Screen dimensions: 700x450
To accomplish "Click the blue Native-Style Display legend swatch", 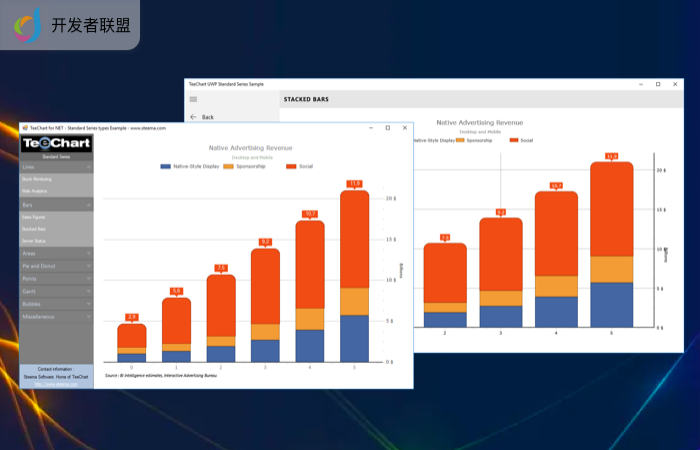I will [165, 166].
